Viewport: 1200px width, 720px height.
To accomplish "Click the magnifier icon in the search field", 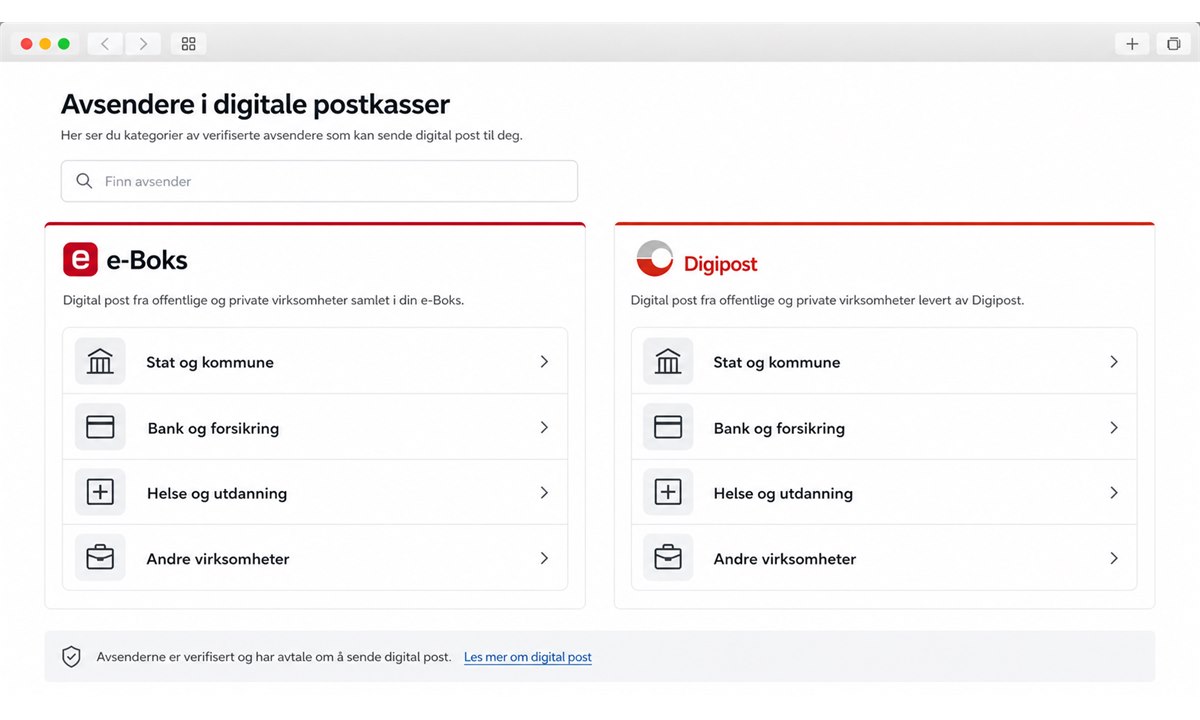I will (85, 181).
